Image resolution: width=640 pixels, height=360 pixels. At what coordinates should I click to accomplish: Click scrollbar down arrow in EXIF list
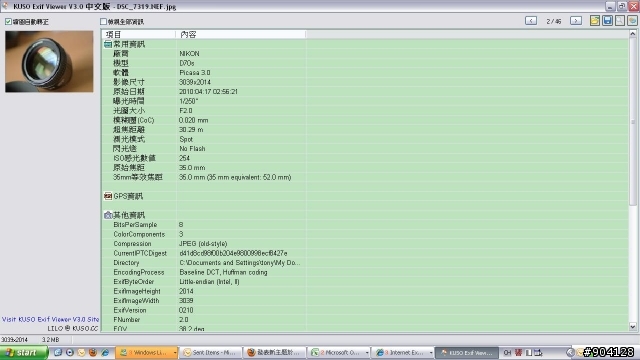pyautogui.click(x=633, y=327)
